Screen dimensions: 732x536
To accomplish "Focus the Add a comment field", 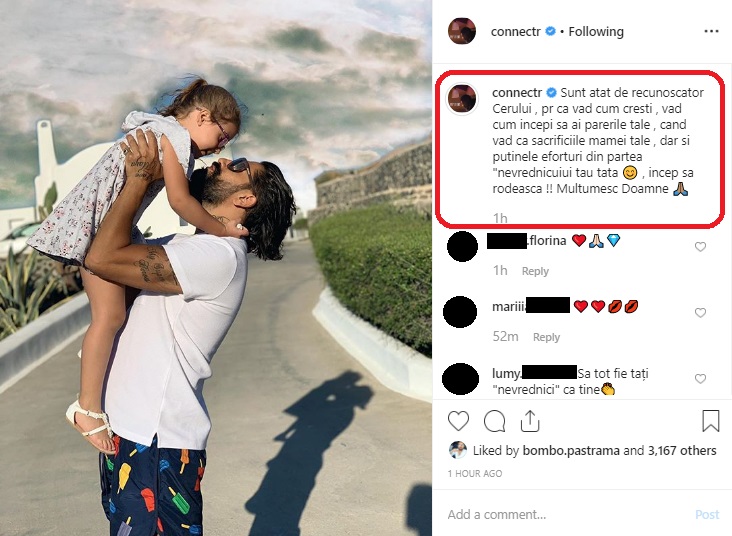I will pos(565,514).
